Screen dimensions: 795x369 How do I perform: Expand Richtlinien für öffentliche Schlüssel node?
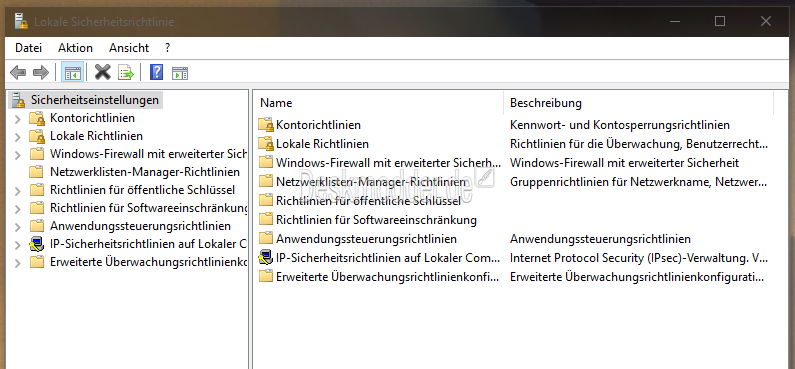click(18, 191)
